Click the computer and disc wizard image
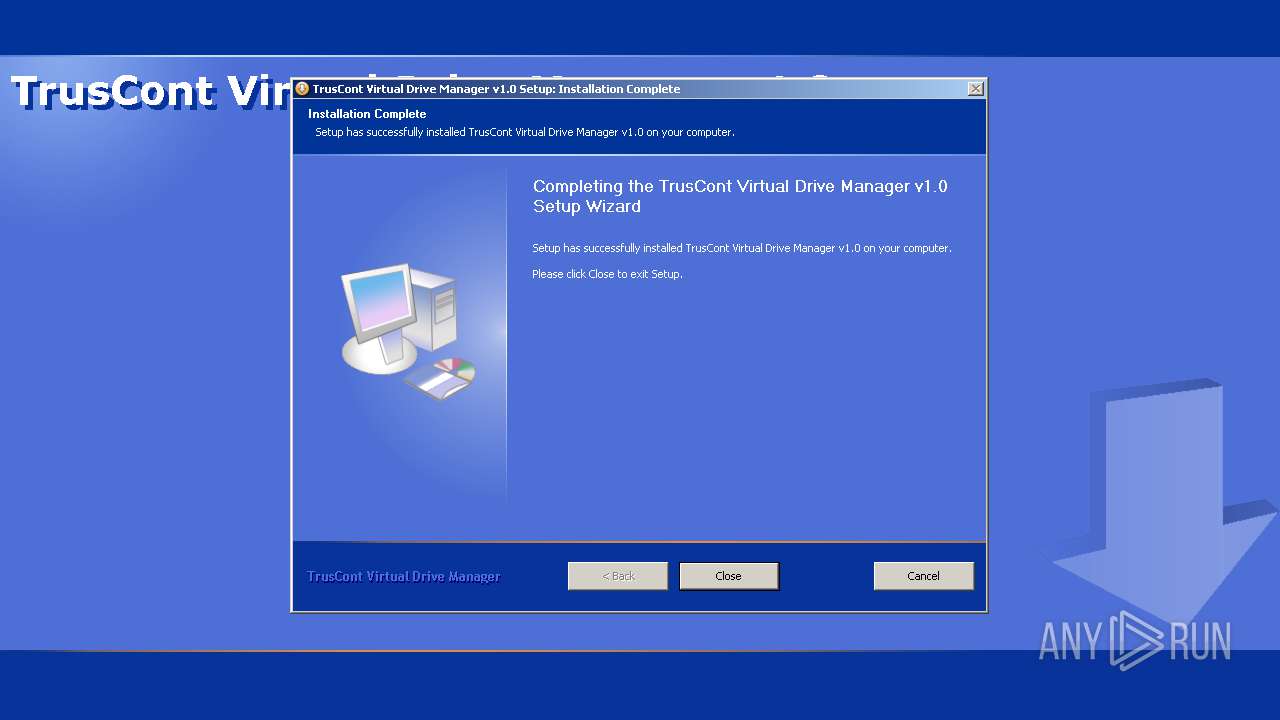The height and width of the screenshot is (720, 1280). [408, 332]
